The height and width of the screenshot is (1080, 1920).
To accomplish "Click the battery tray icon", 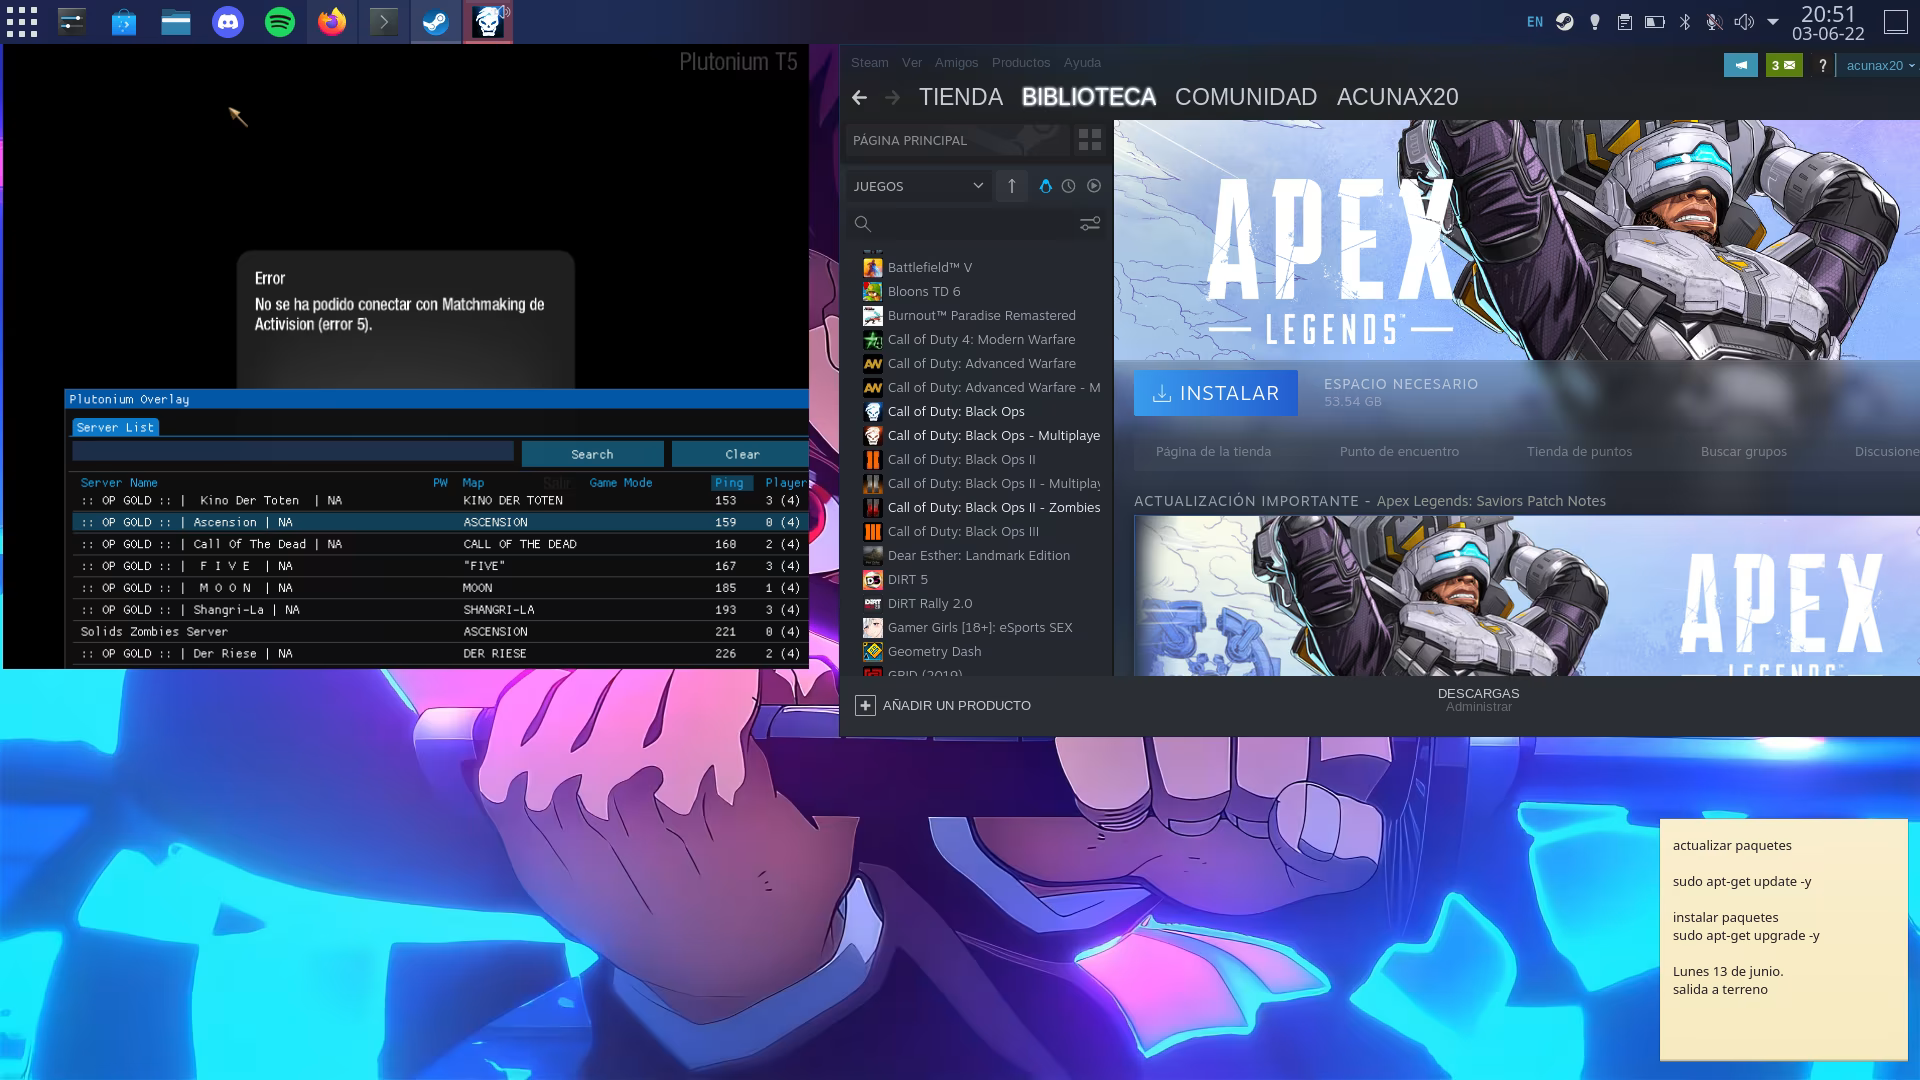I will (x=1655, y=22).
